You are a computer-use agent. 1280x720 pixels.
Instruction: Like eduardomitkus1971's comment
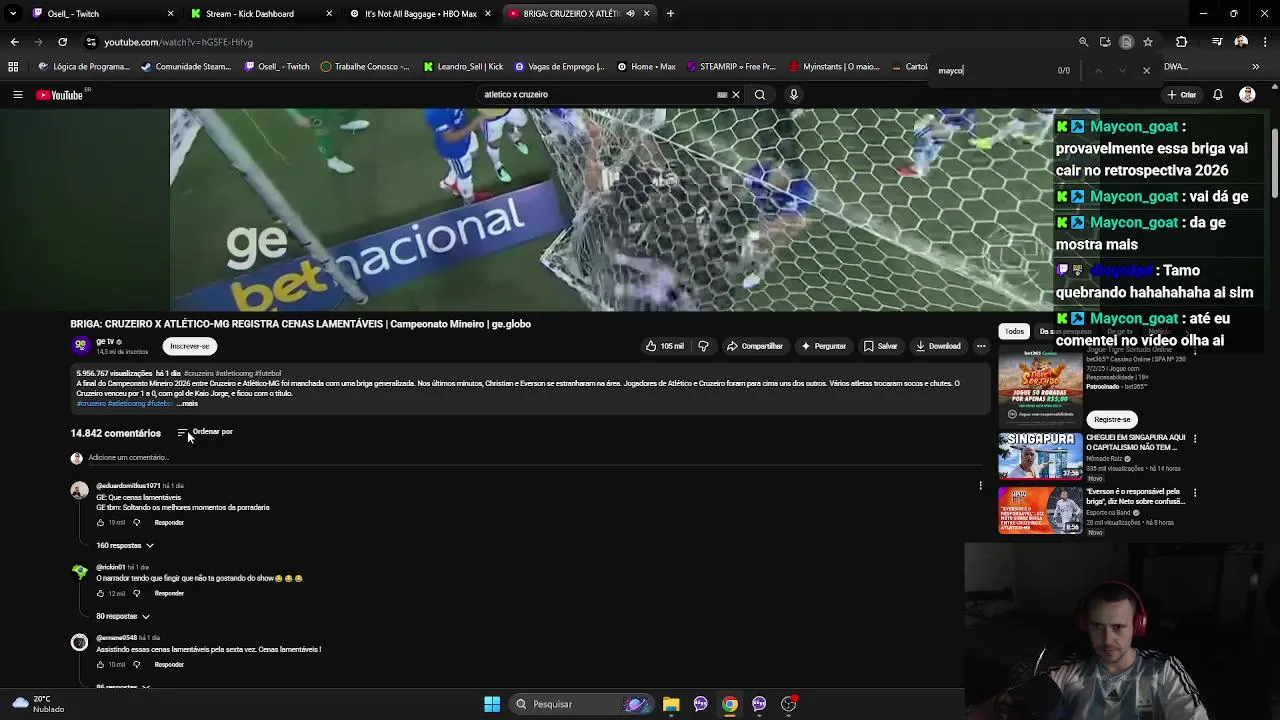click(100, 522)
